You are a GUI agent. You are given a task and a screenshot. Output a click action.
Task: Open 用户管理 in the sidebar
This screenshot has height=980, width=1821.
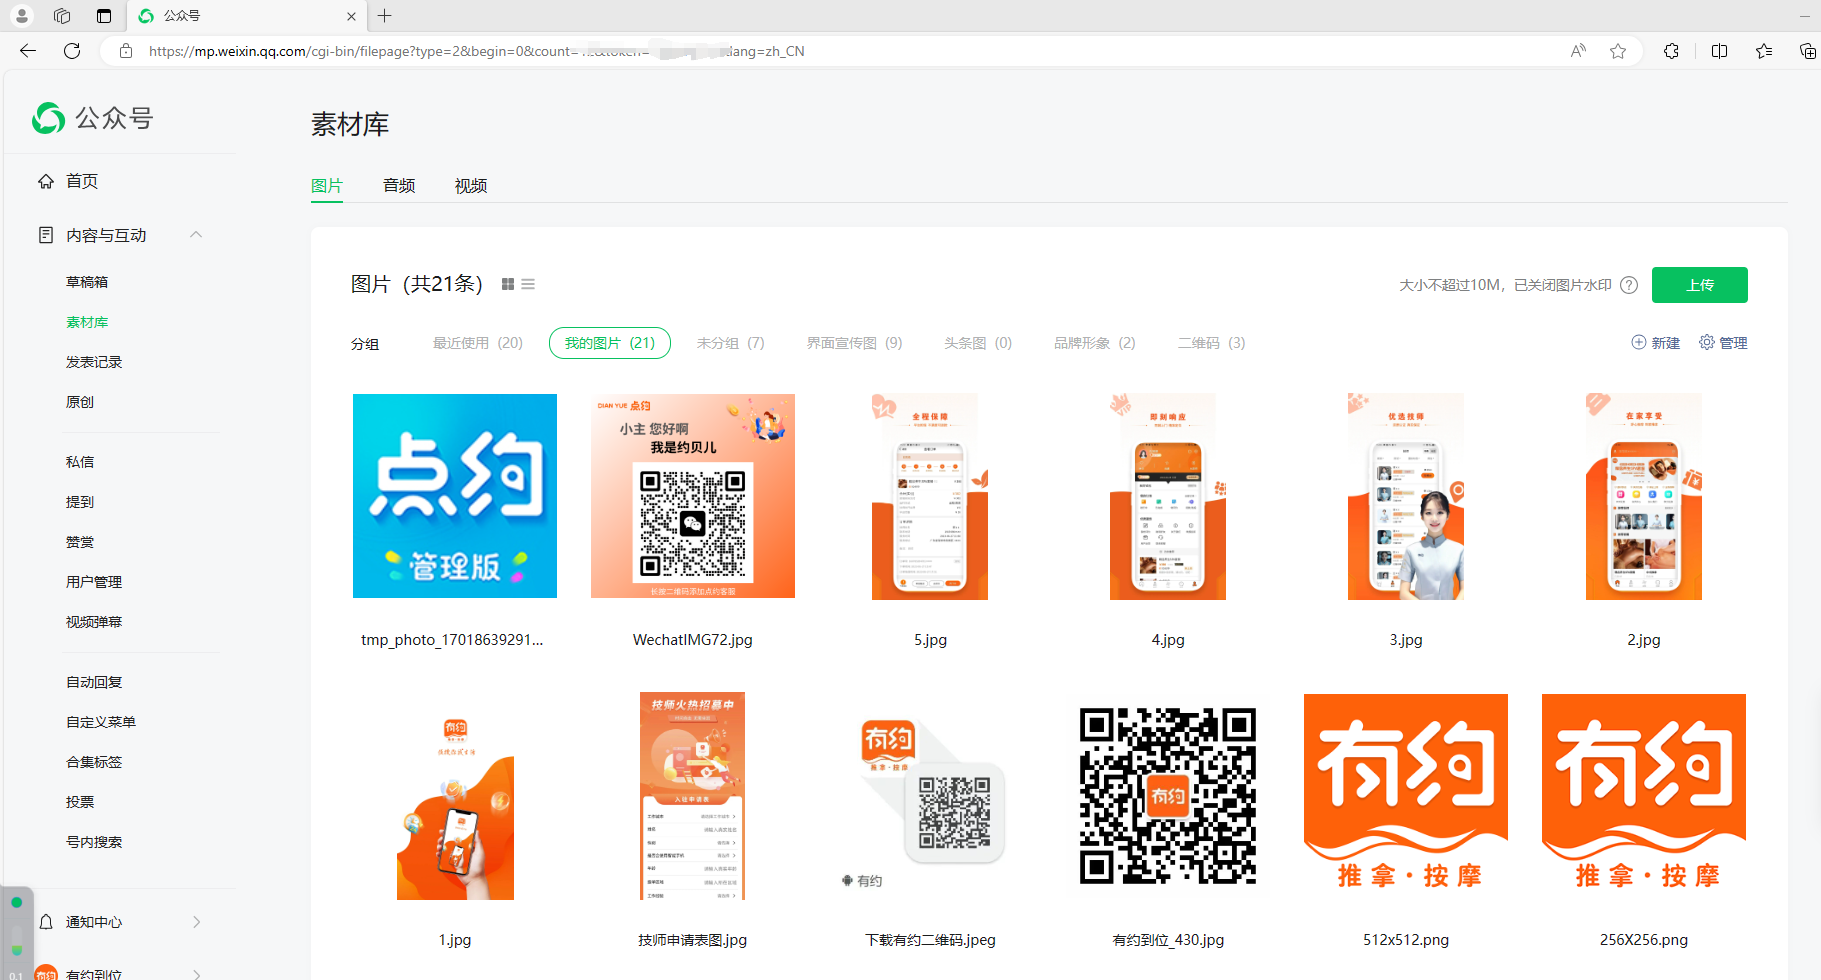point(94,582)
